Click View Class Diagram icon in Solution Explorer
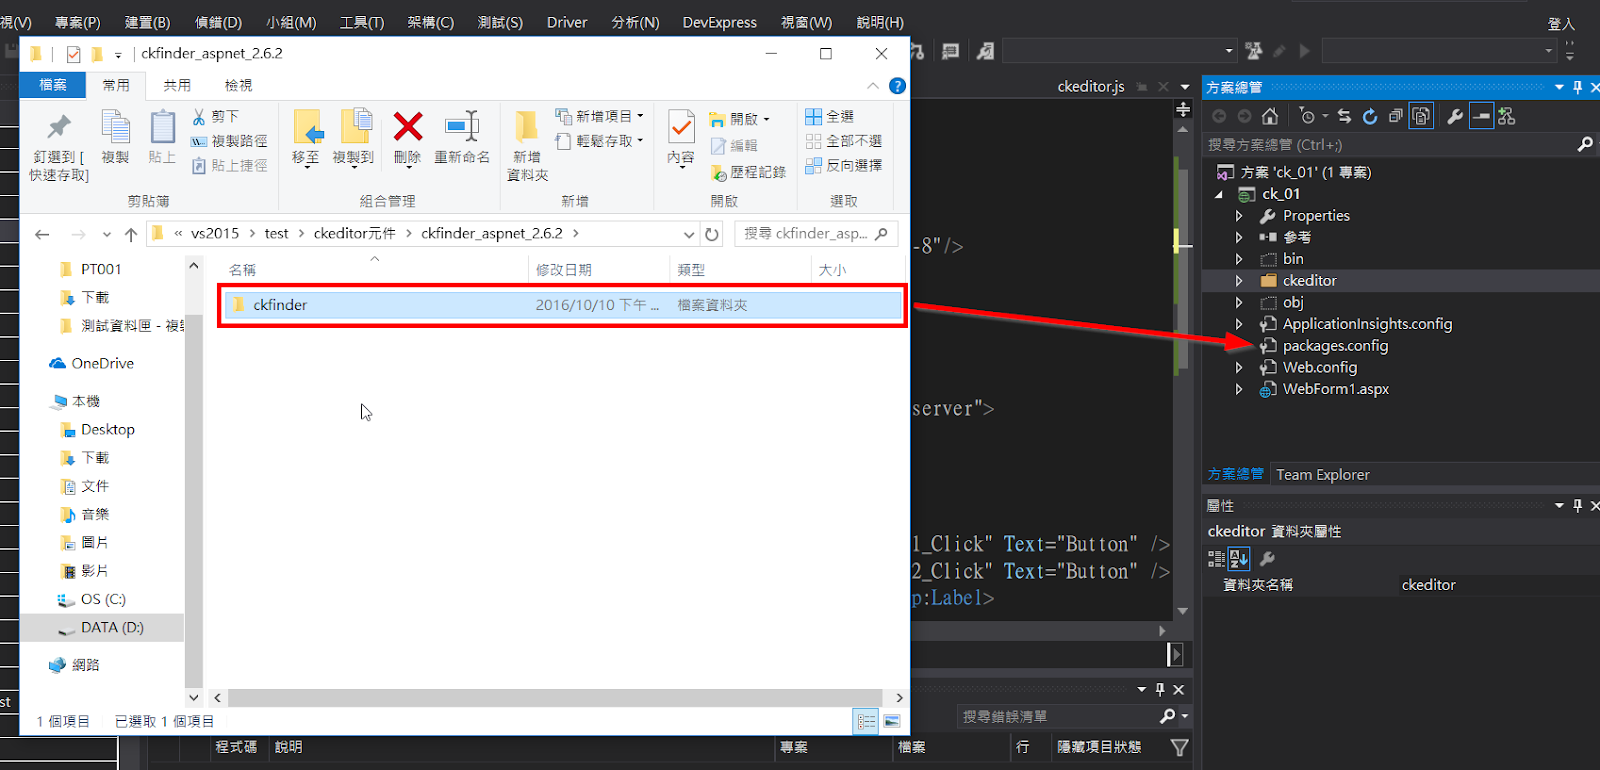The width and height of the screenshot is (1600, 770). click(1507, 116)
